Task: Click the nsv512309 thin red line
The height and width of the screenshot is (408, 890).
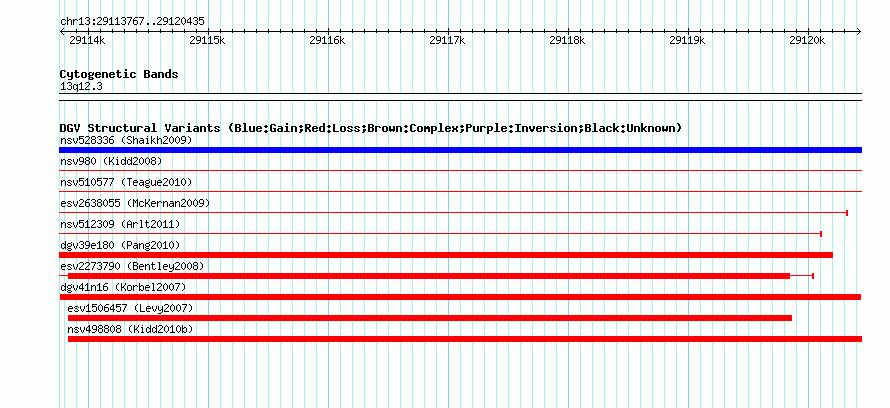Action: point(441,234)
